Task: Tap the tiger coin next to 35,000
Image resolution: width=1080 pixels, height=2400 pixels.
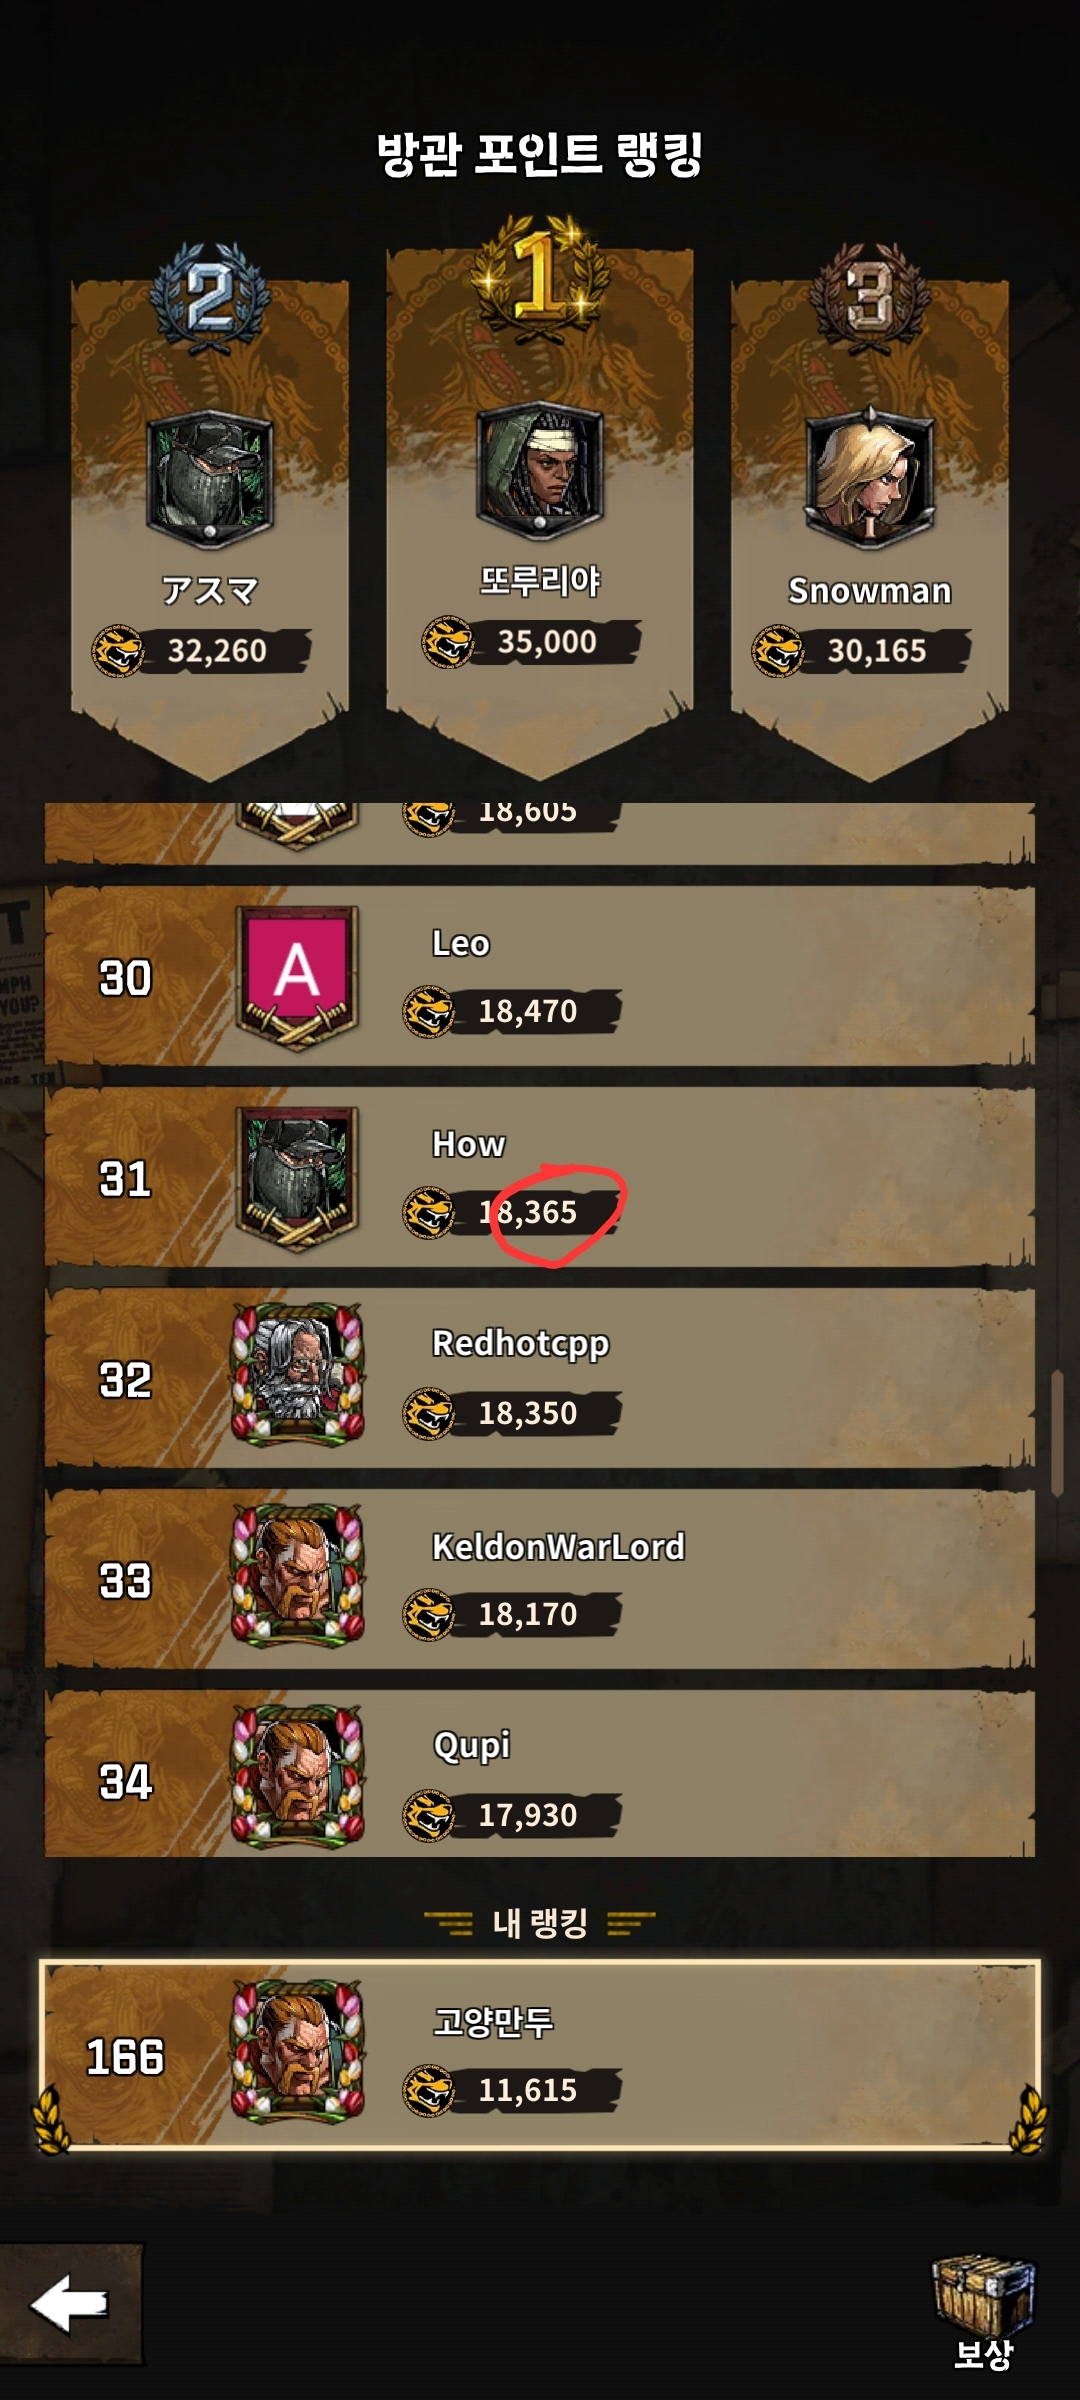Action: coord(447,641)
